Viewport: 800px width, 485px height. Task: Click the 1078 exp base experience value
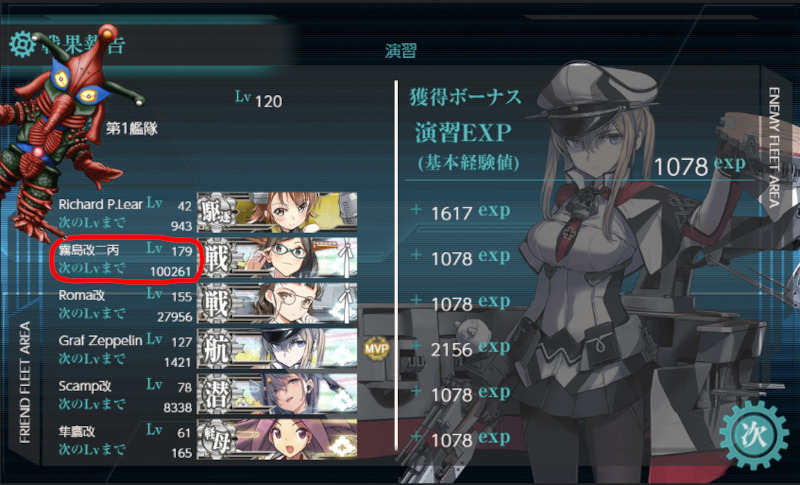point(699,166)
